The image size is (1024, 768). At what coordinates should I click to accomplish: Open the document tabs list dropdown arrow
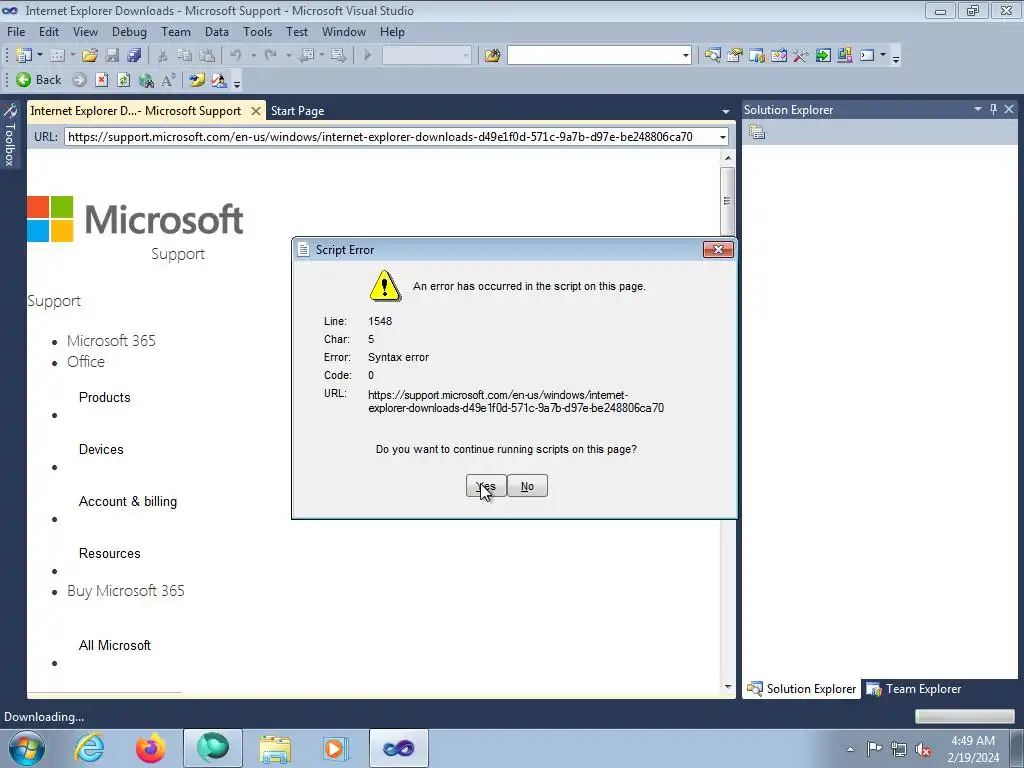click(x=726, y=112)
